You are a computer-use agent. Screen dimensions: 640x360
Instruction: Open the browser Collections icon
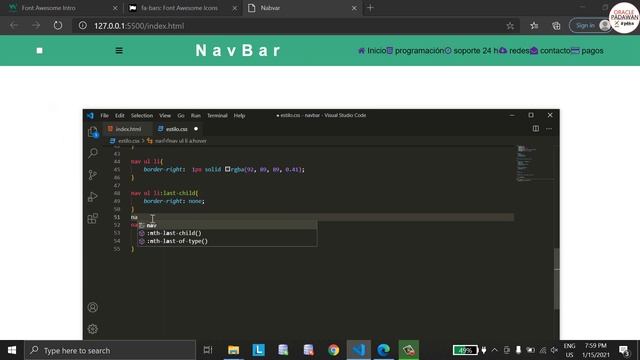pos(556,26)
